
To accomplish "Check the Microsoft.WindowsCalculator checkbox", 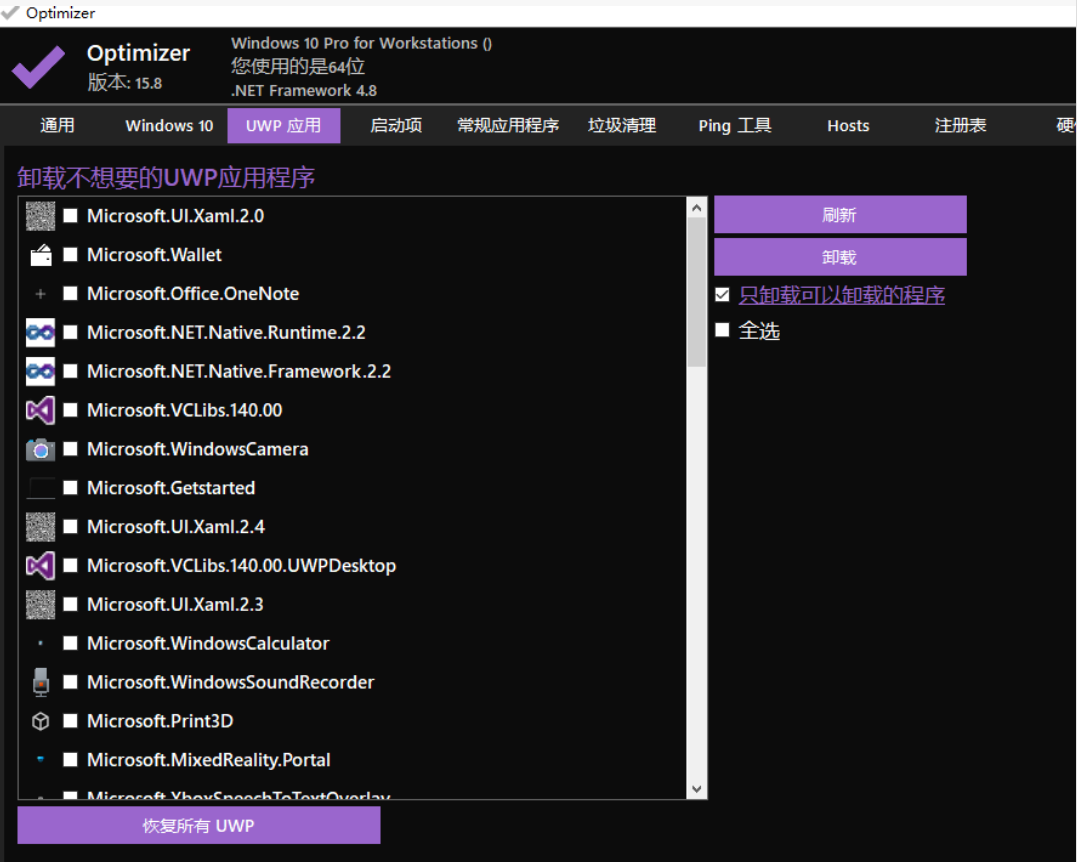I will [70, 644].
